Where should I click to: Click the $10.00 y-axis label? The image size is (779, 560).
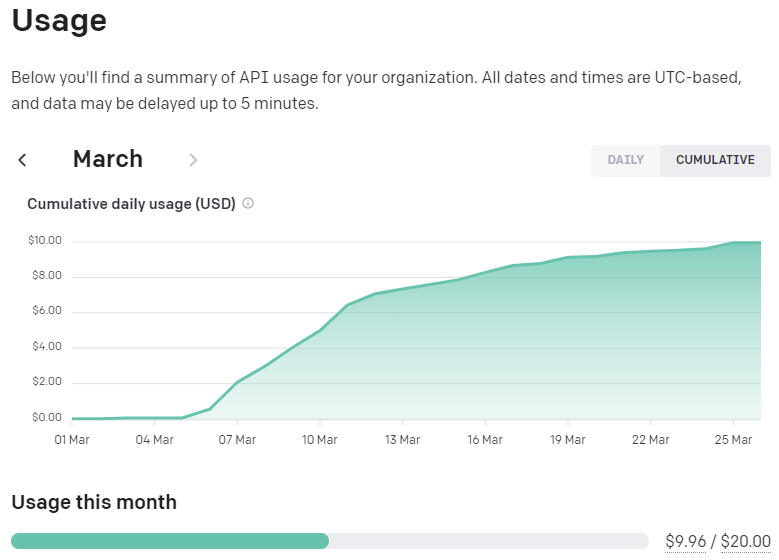(x=45, y=240)
